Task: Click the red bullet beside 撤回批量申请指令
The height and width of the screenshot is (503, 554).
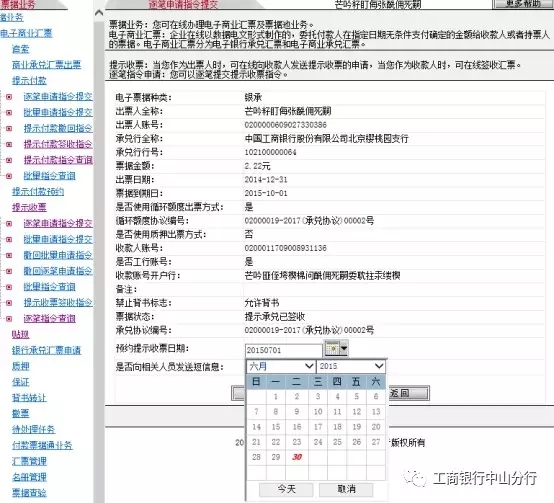Action: [x=9, y=255]
